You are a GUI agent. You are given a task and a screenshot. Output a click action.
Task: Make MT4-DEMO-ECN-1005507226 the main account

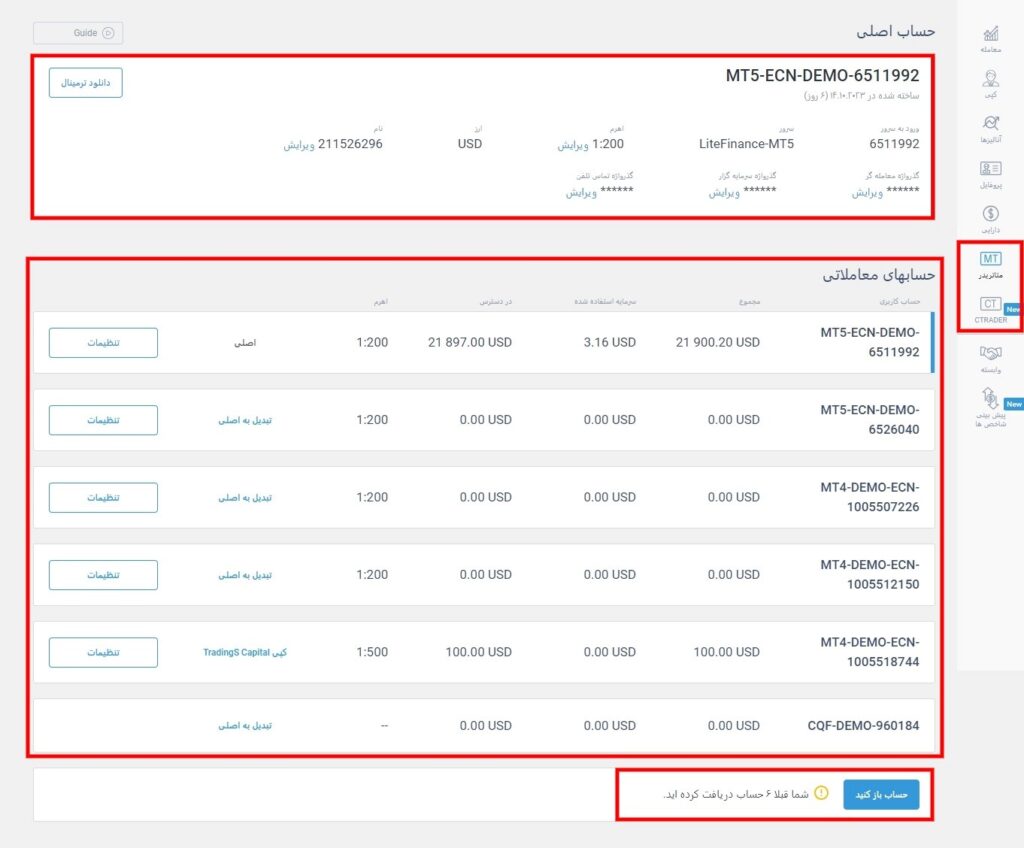coord(245,497)
